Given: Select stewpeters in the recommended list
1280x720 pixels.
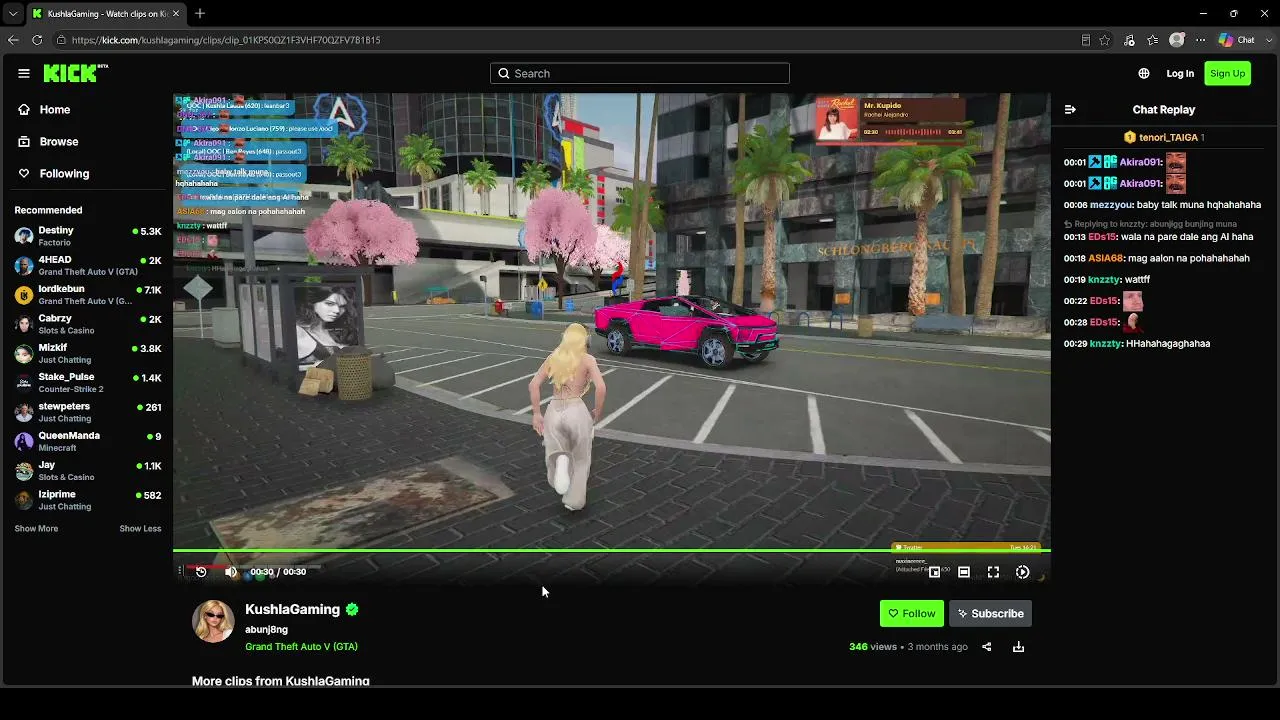Looking at the screenshot, I should coord(88,412).
